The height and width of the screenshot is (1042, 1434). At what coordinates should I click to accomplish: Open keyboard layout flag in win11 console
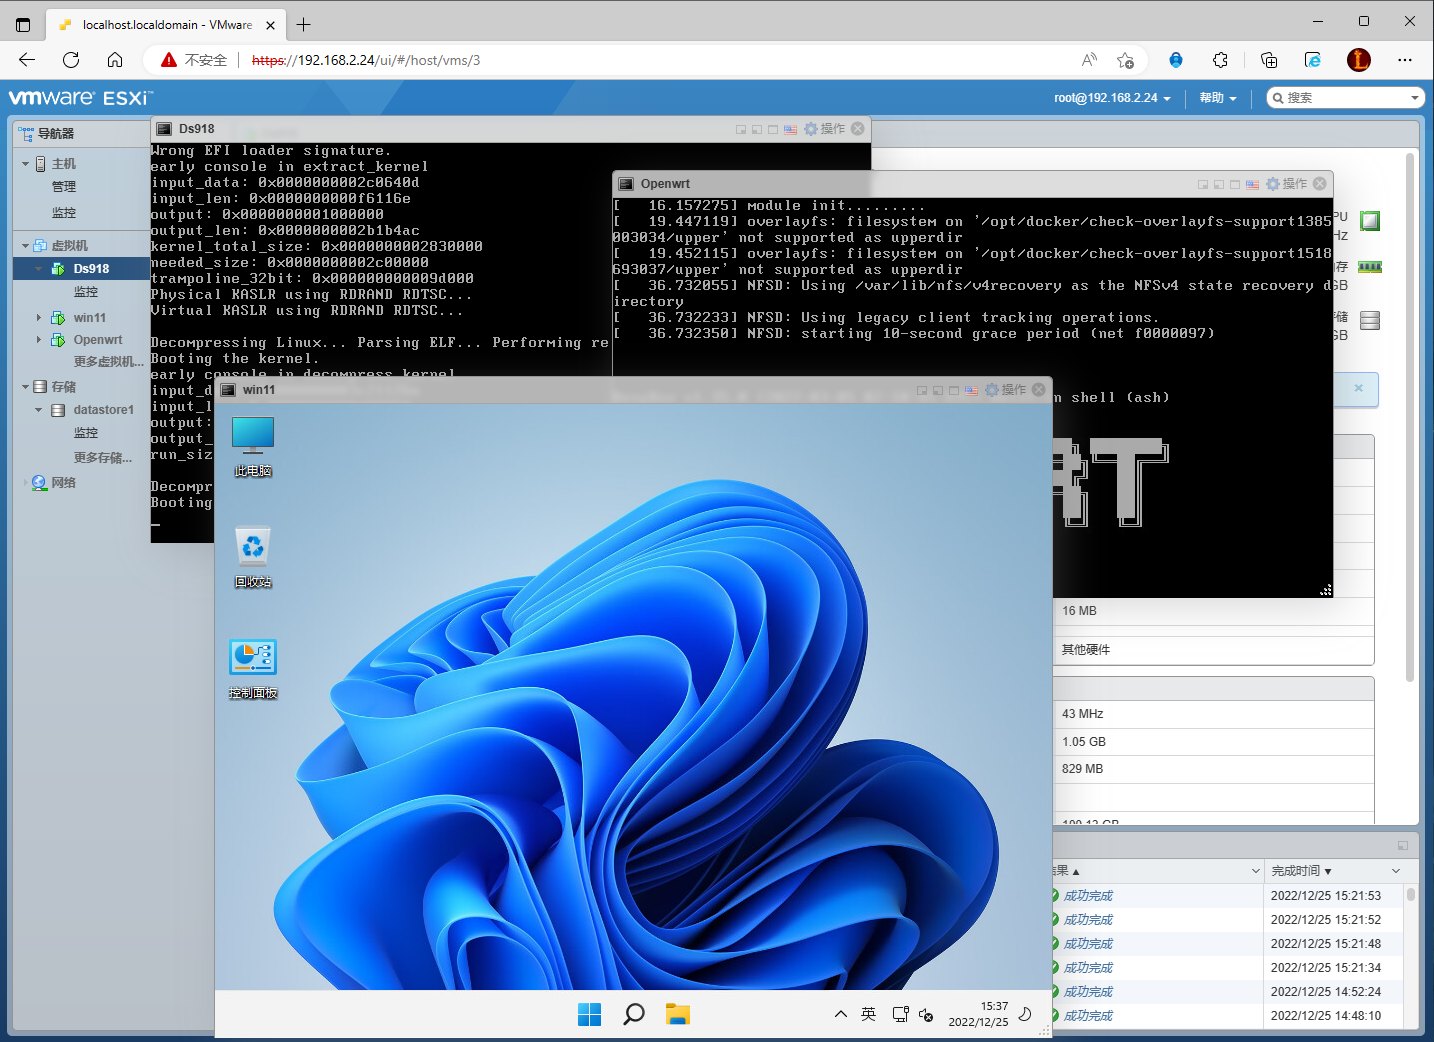click(972, 390)
